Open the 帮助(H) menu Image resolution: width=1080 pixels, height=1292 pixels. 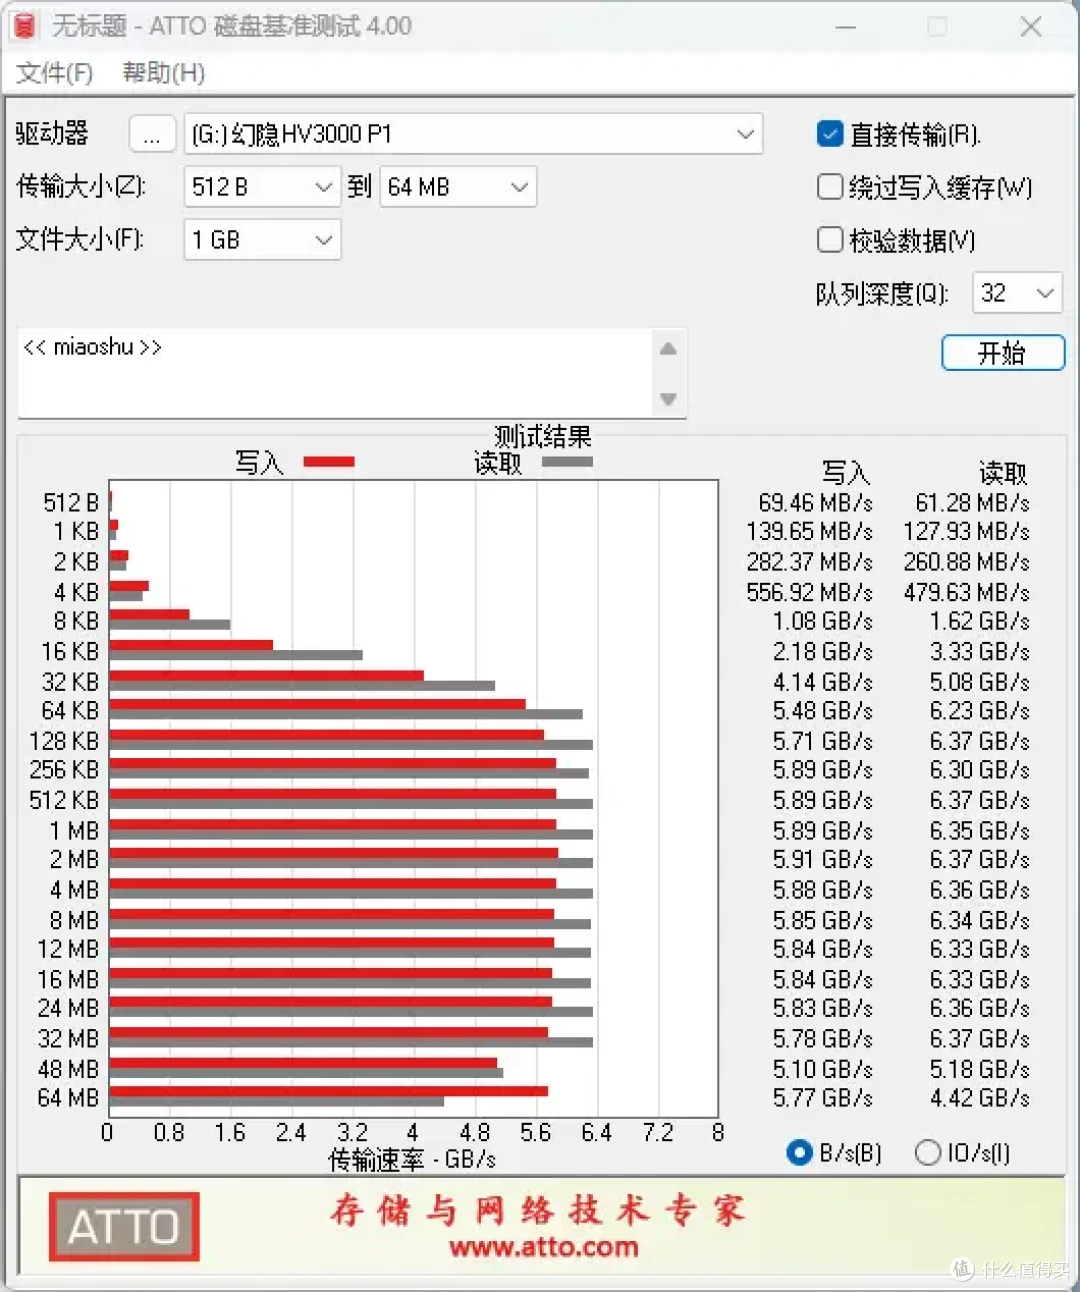[162, 74]
